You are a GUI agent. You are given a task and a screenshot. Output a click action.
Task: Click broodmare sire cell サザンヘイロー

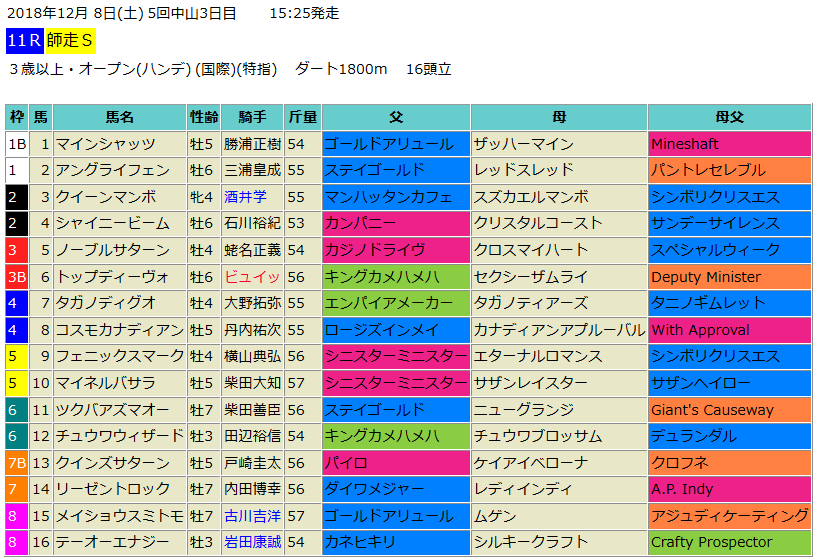click(729, 383)
